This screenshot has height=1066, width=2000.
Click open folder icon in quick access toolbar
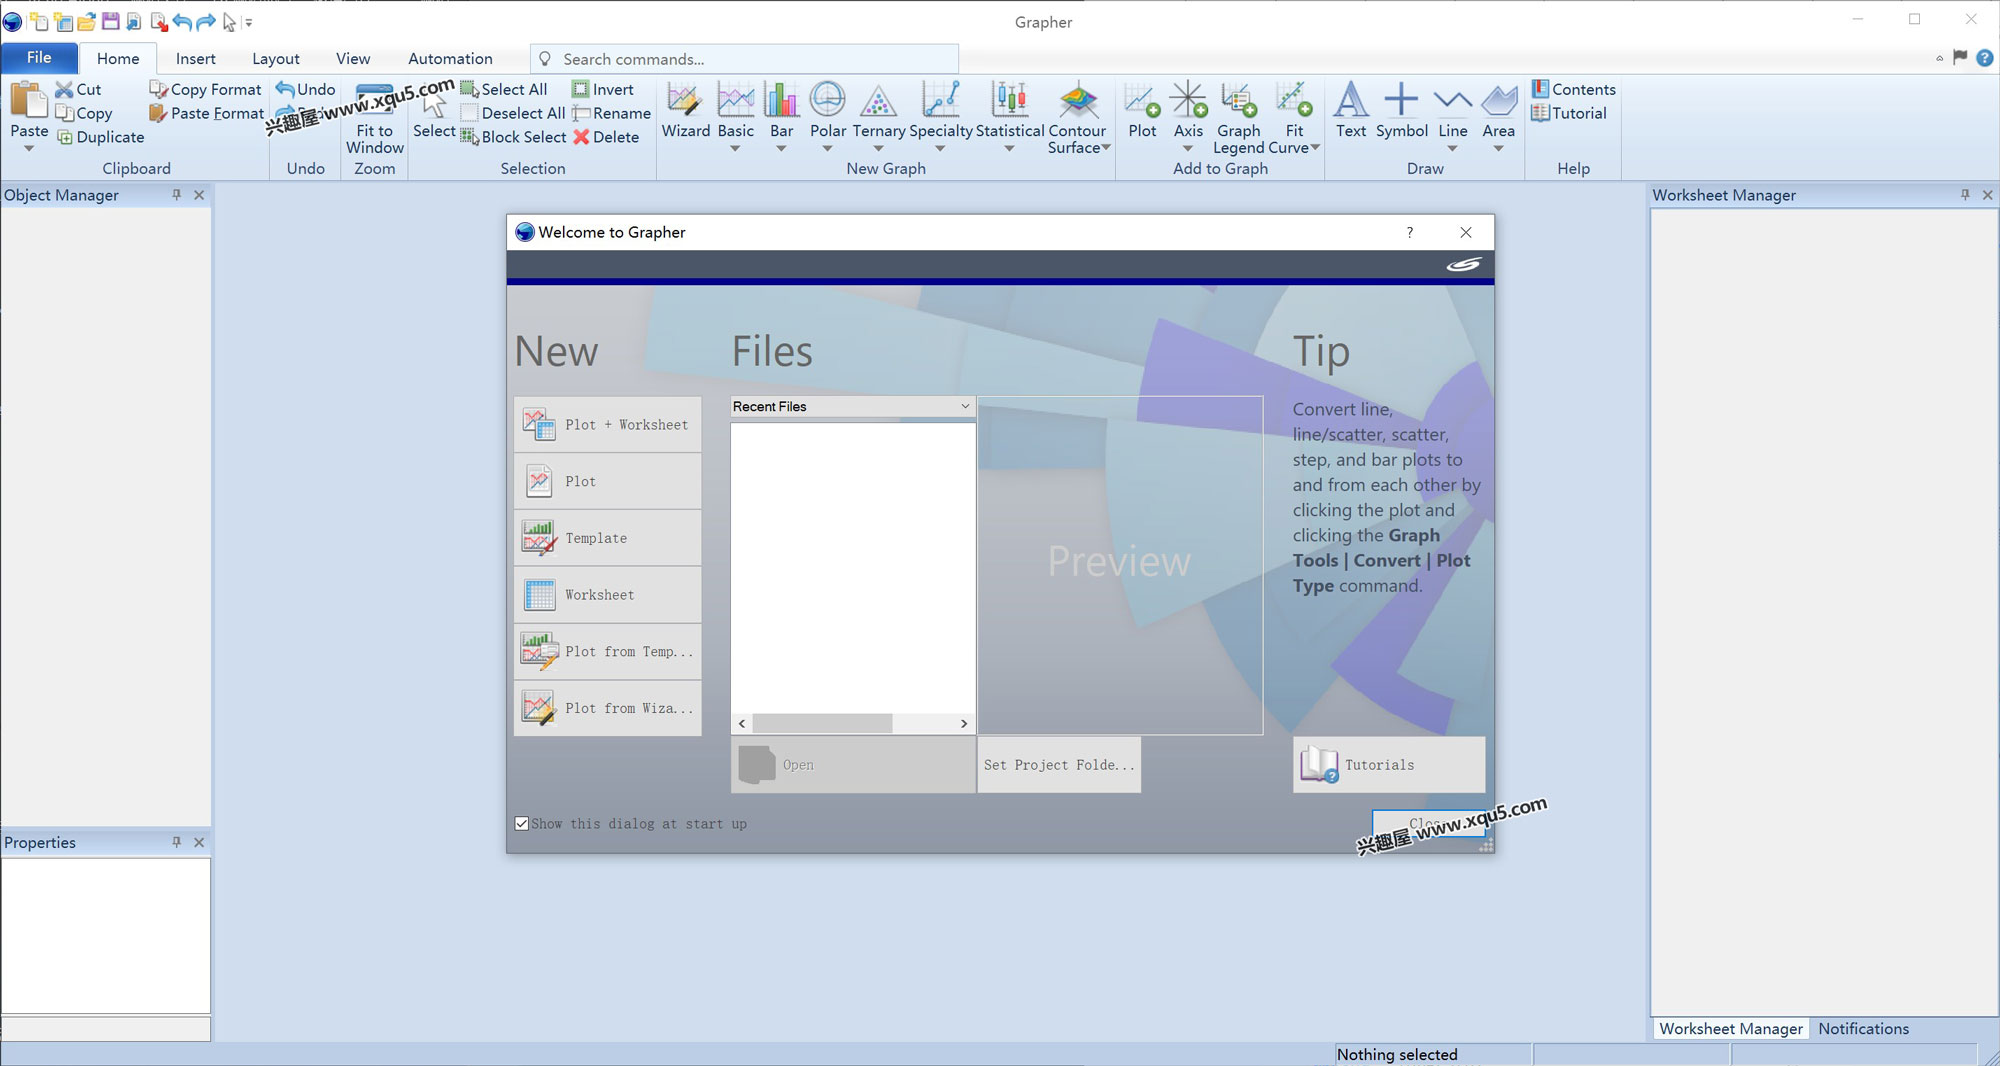(86, 21)
